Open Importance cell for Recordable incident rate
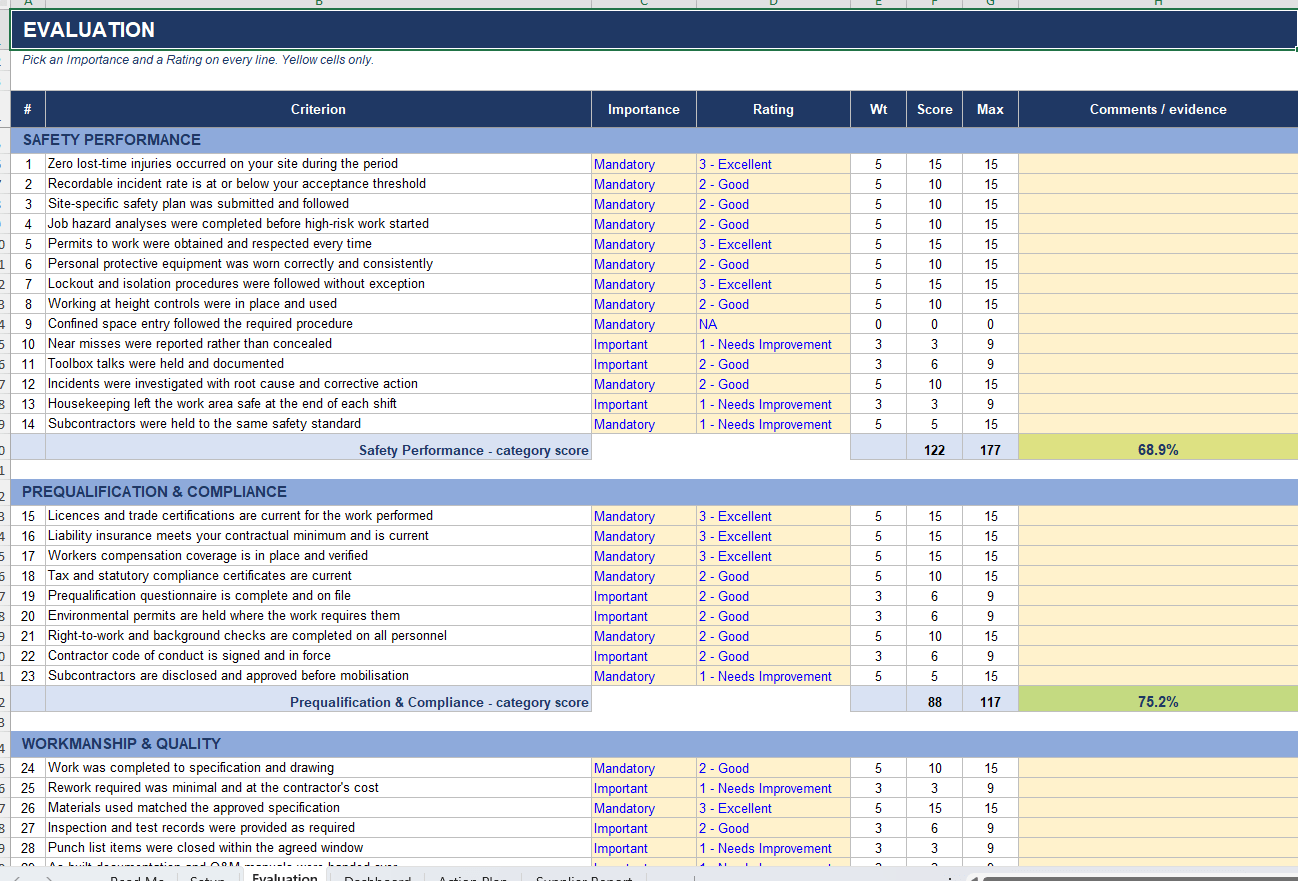The width and height of the screenshot is (1298, 881). 644,184
